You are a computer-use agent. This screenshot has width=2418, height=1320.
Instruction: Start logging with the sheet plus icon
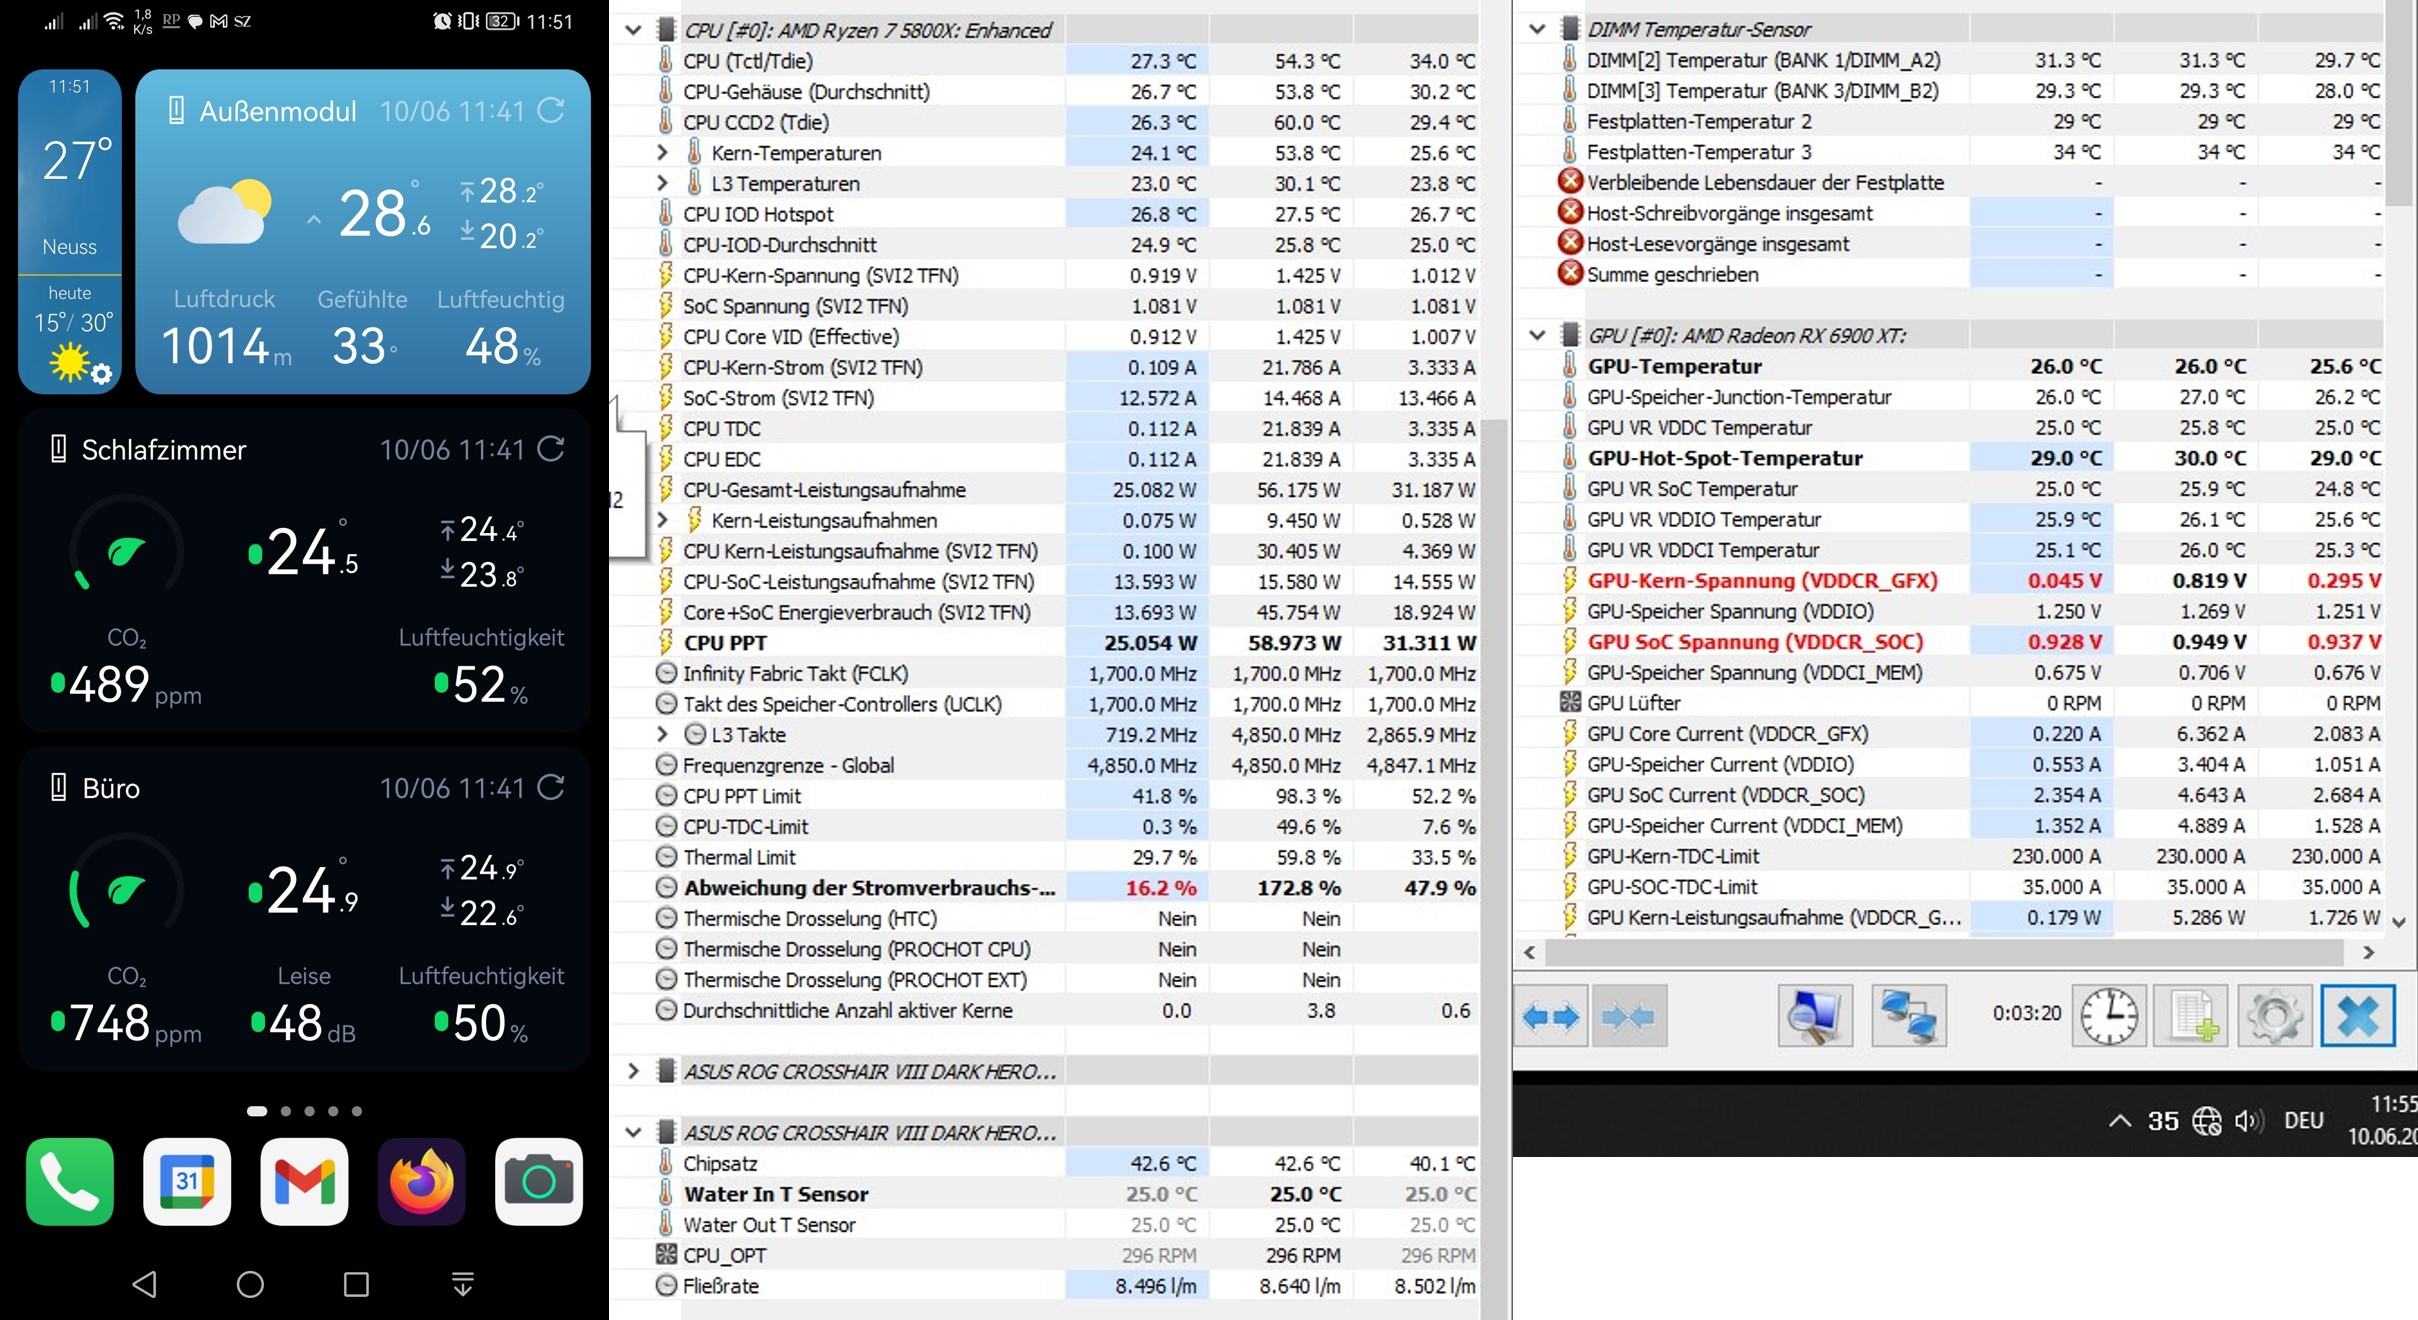point(2192,1017)
